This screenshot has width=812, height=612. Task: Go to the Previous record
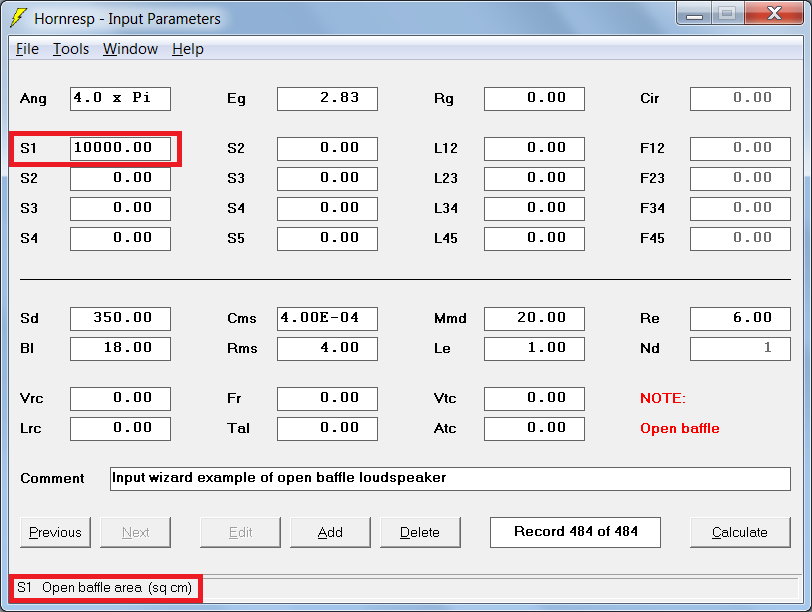point(55,532)
